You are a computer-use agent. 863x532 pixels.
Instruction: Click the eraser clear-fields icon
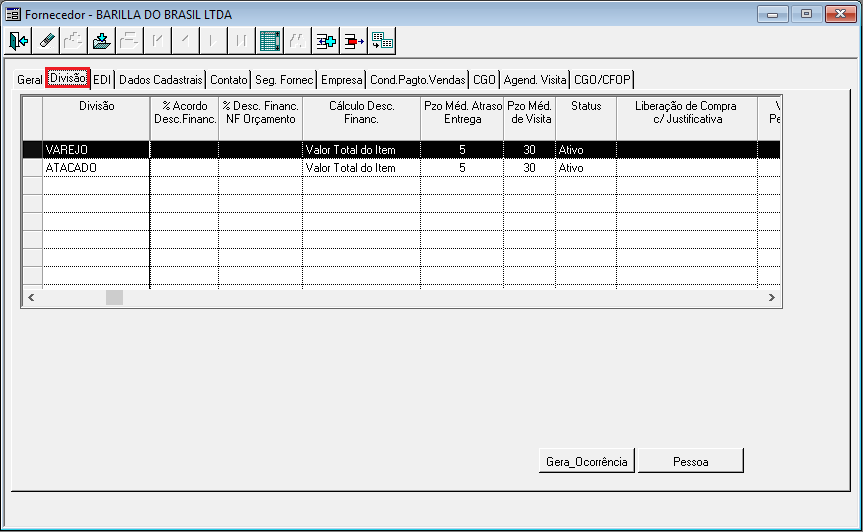click(x=46, y=41)
